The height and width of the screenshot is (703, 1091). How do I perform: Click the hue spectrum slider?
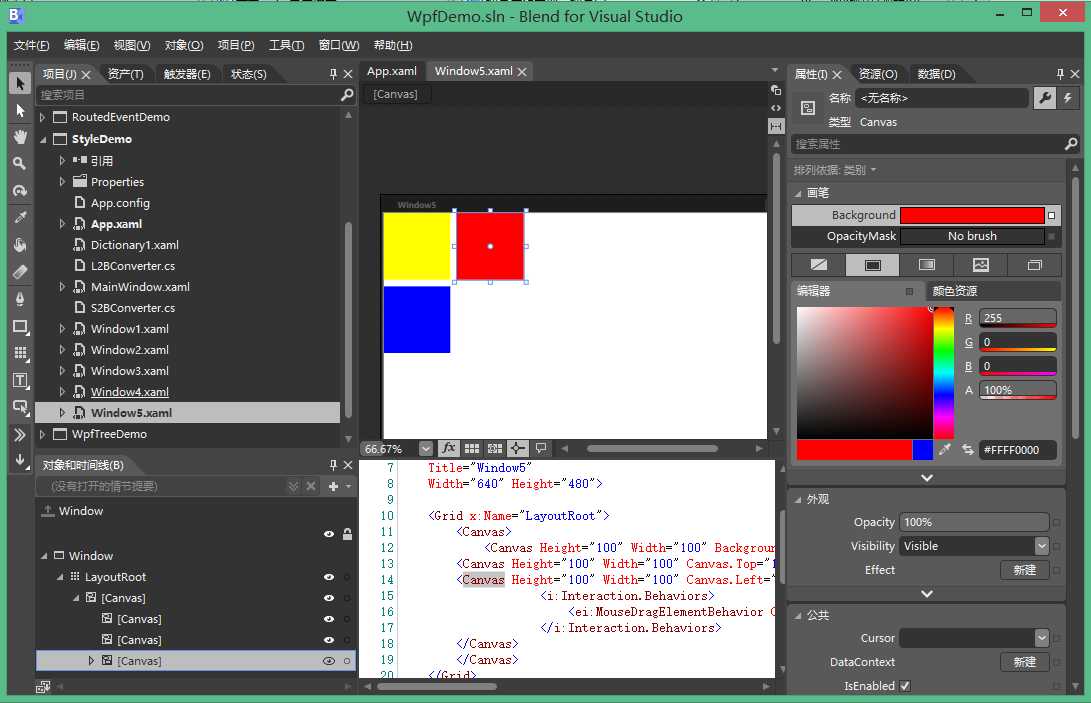pos(943,373)
